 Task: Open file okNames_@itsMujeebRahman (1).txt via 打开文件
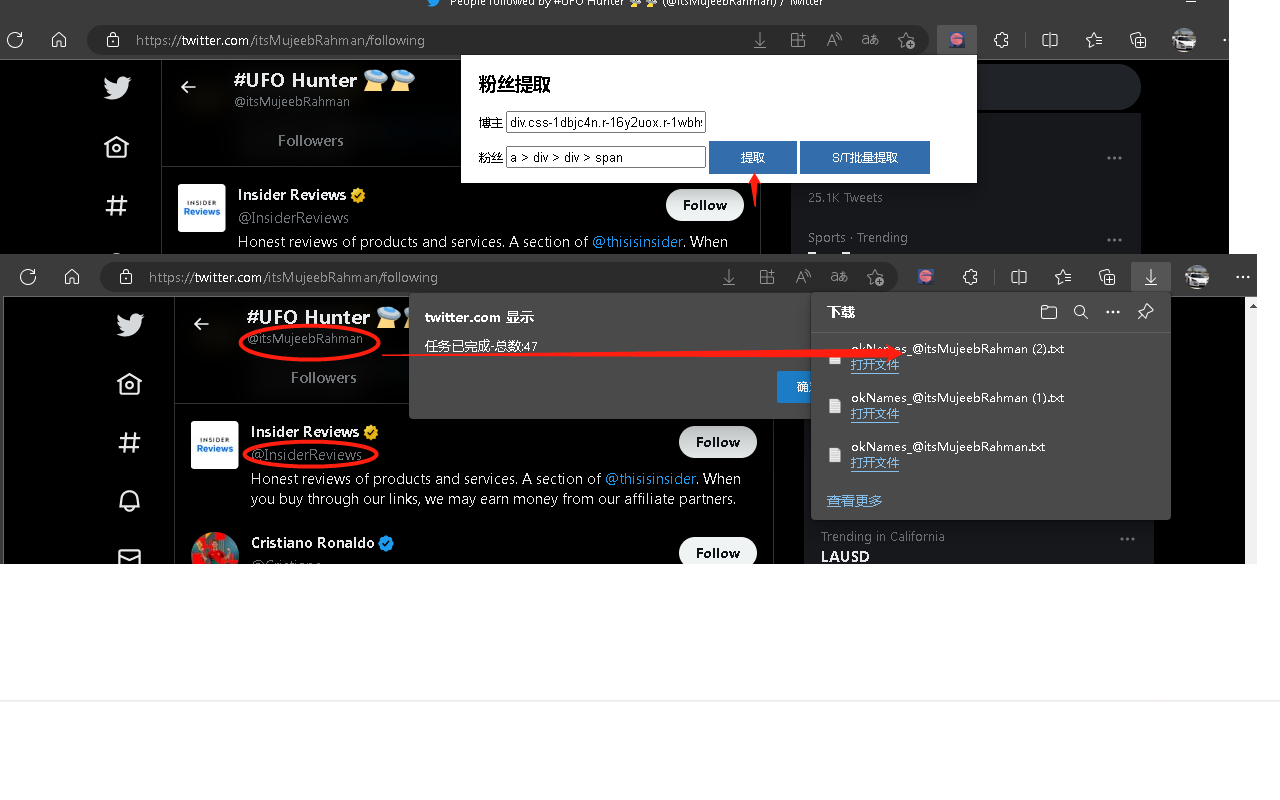click(x=875, y=414)
